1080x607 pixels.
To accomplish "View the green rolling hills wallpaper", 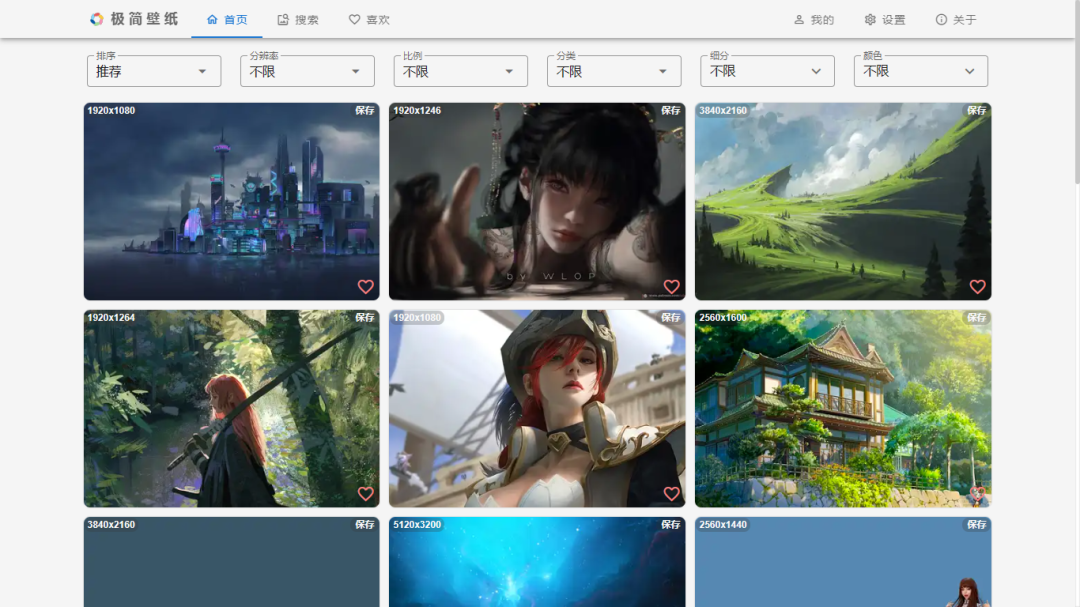I will tap(843, 201).
